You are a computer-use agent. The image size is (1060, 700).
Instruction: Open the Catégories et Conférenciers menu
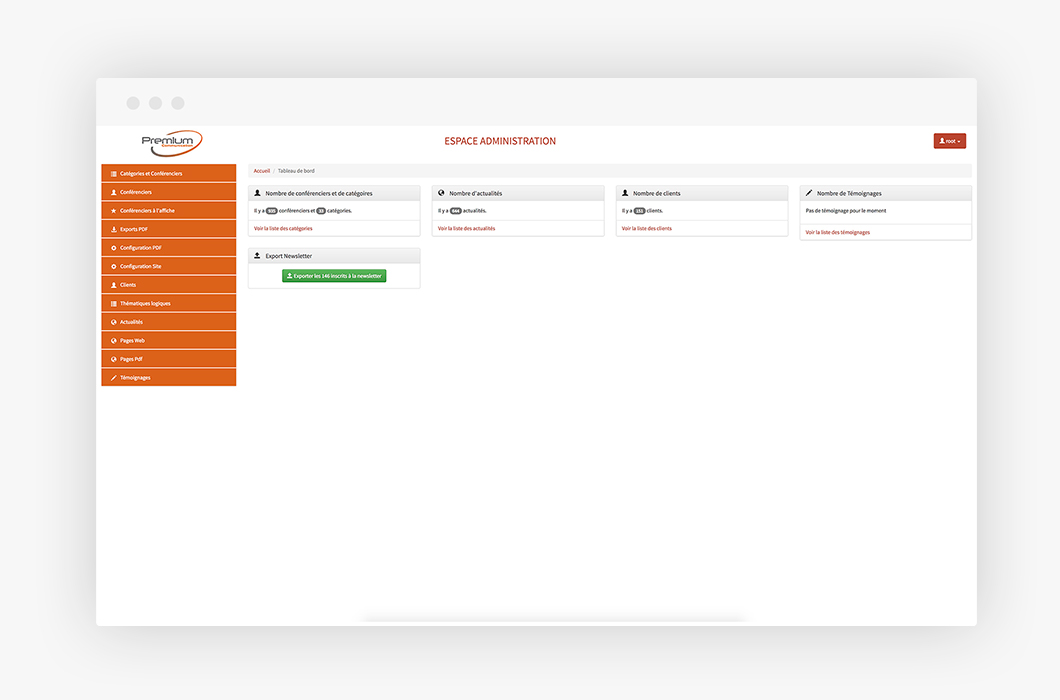169,173
